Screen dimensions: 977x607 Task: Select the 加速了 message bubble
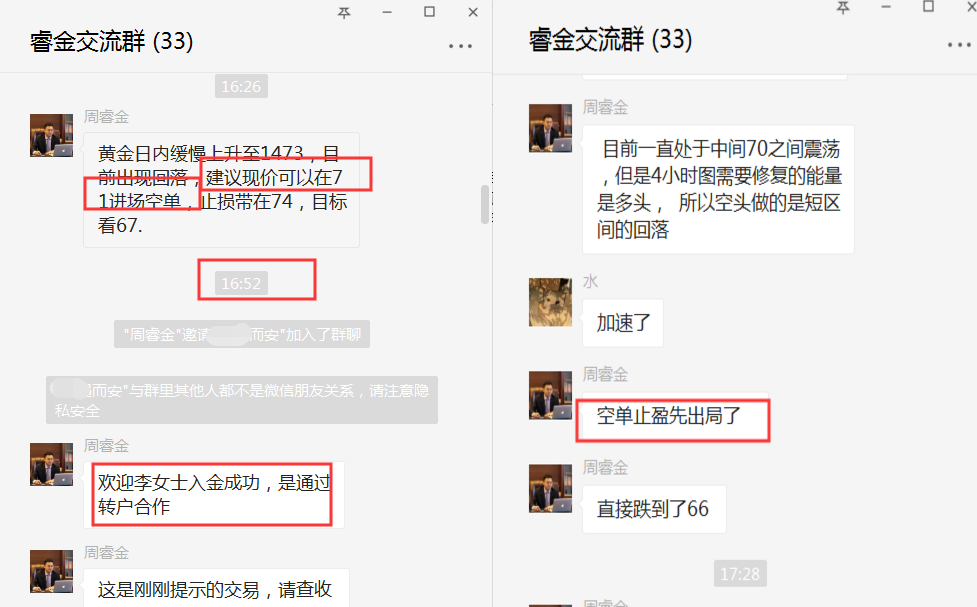click(622, 323)
